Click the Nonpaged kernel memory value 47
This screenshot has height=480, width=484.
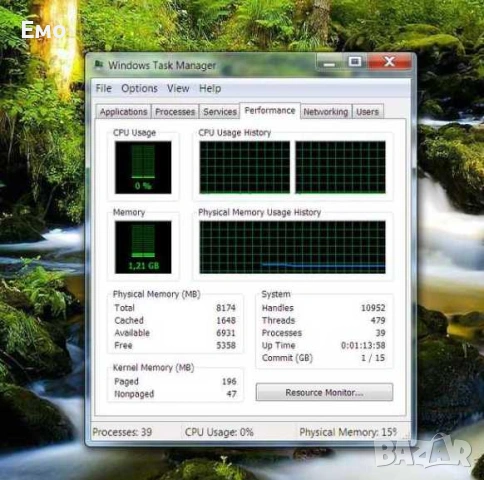pos(232,394)
